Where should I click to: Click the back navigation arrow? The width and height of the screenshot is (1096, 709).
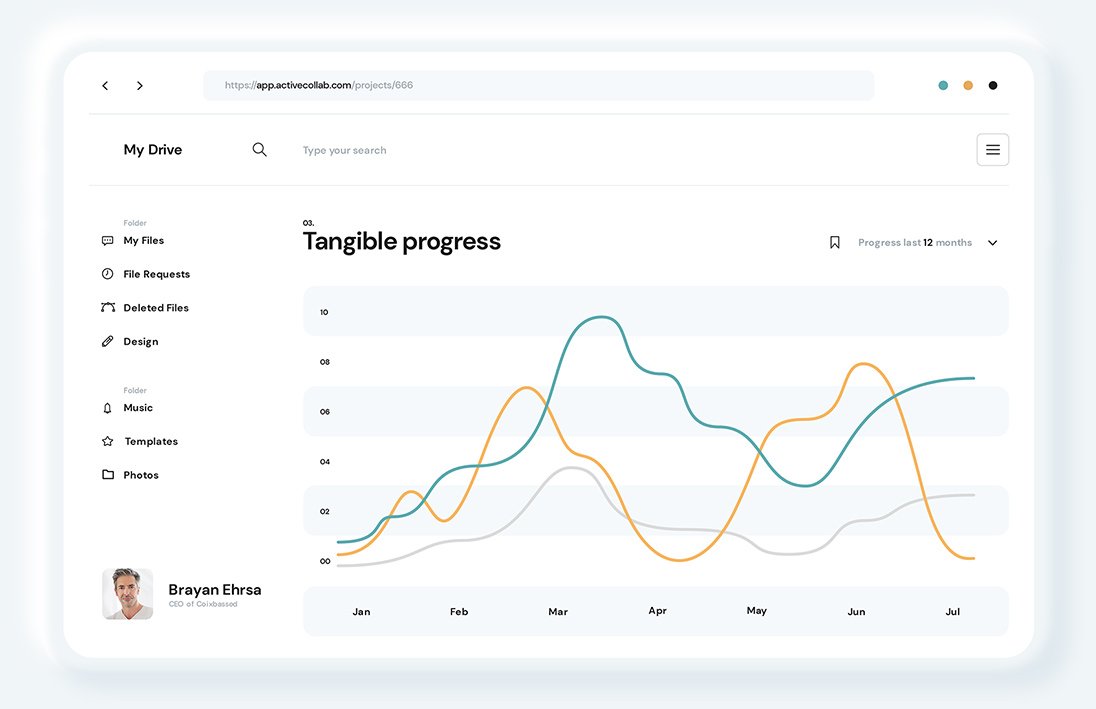point(105,86)
